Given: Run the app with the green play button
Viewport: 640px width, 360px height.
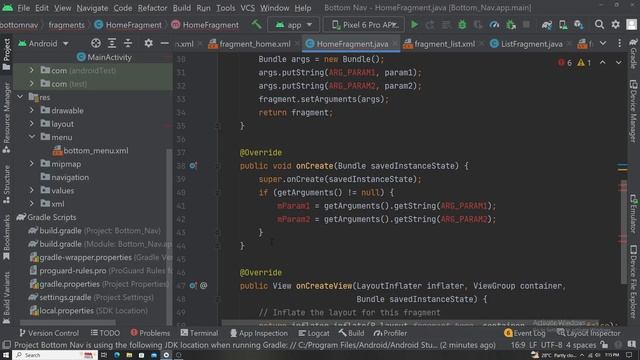Looking at the screenshot, I should [x=414, y=25].
